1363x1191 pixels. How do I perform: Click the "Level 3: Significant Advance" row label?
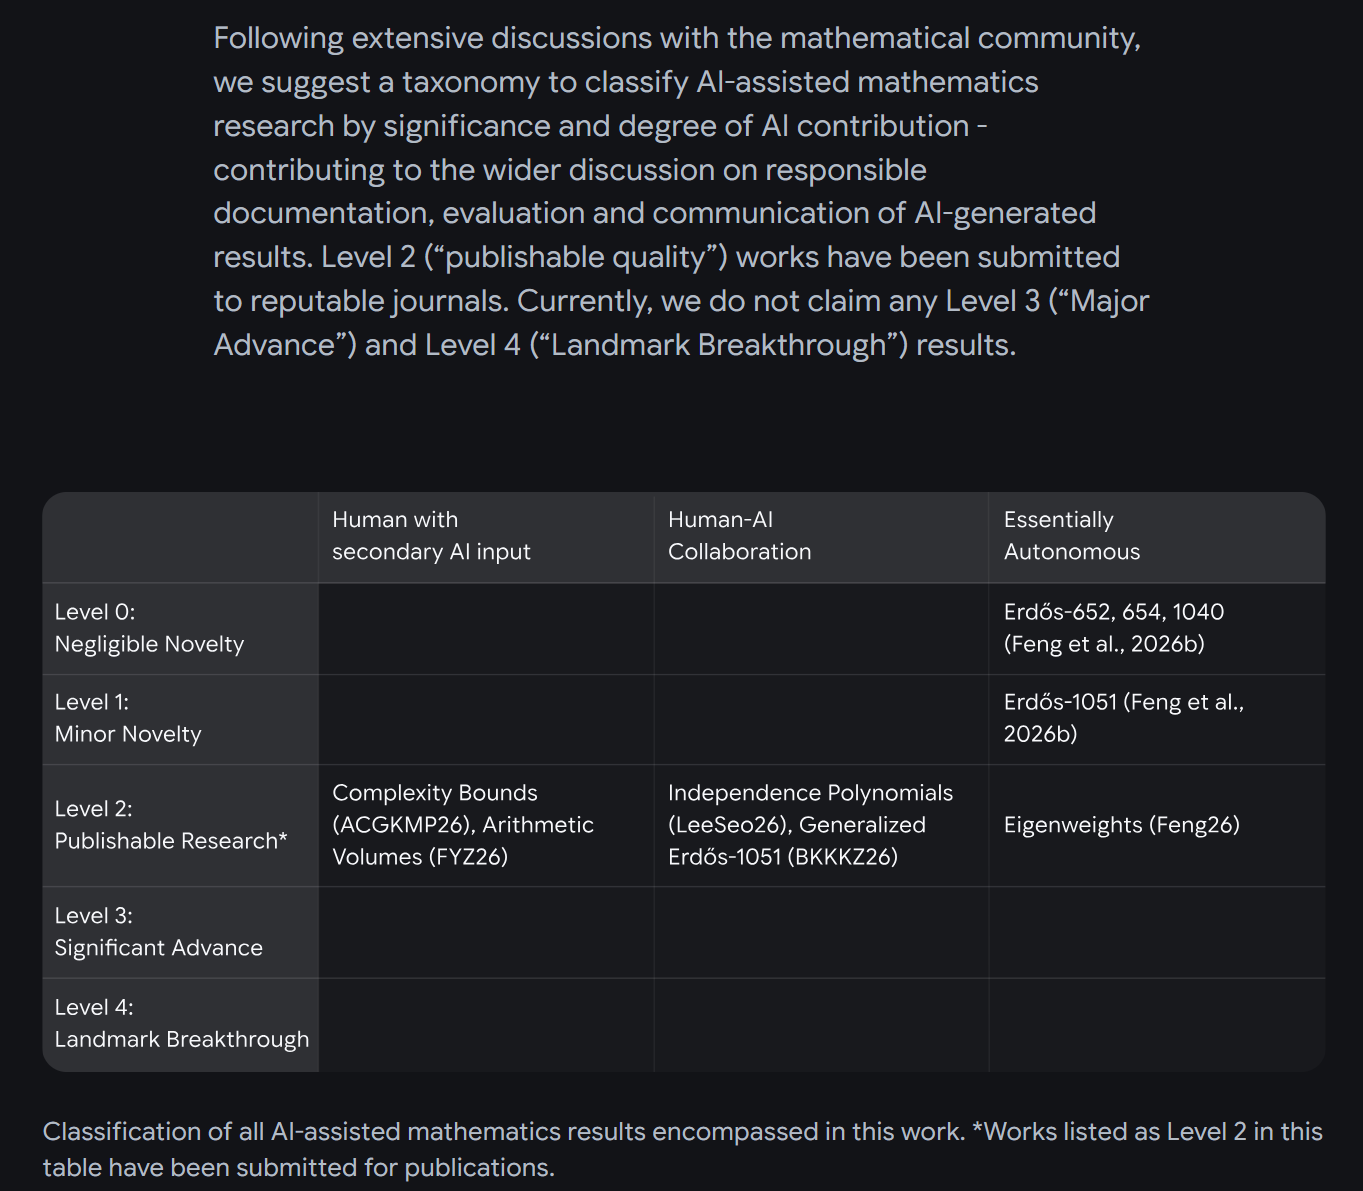(x=158, y=932)
